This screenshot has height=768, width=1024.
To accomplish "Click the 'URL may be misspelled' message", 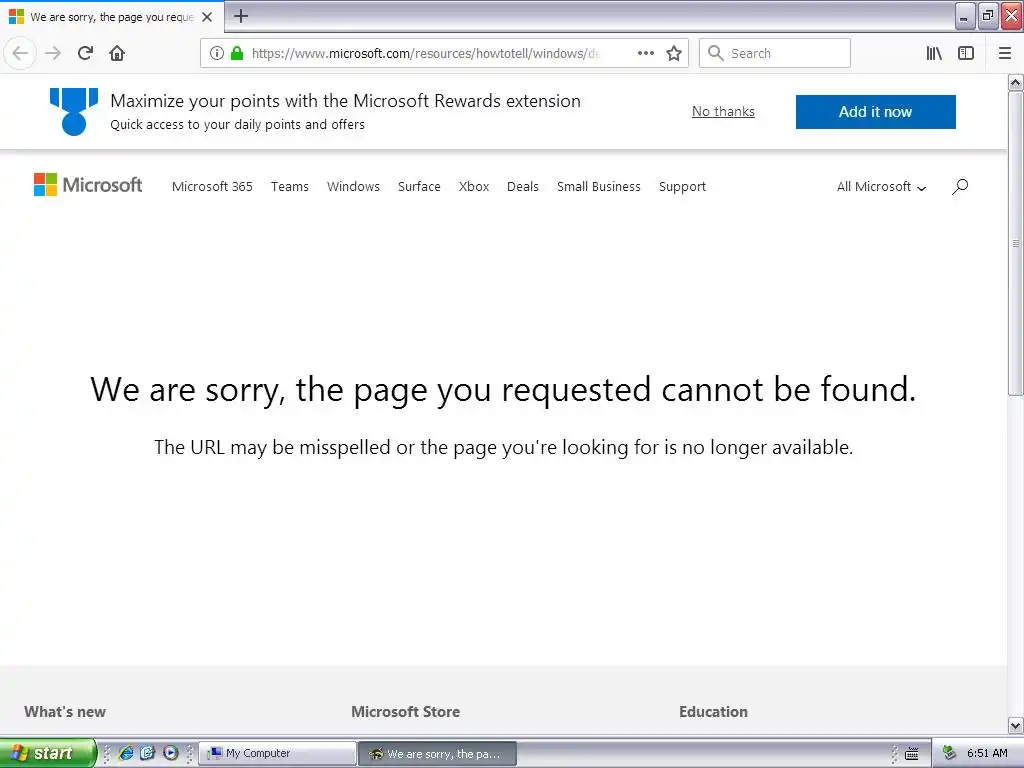I will (504, 447).
